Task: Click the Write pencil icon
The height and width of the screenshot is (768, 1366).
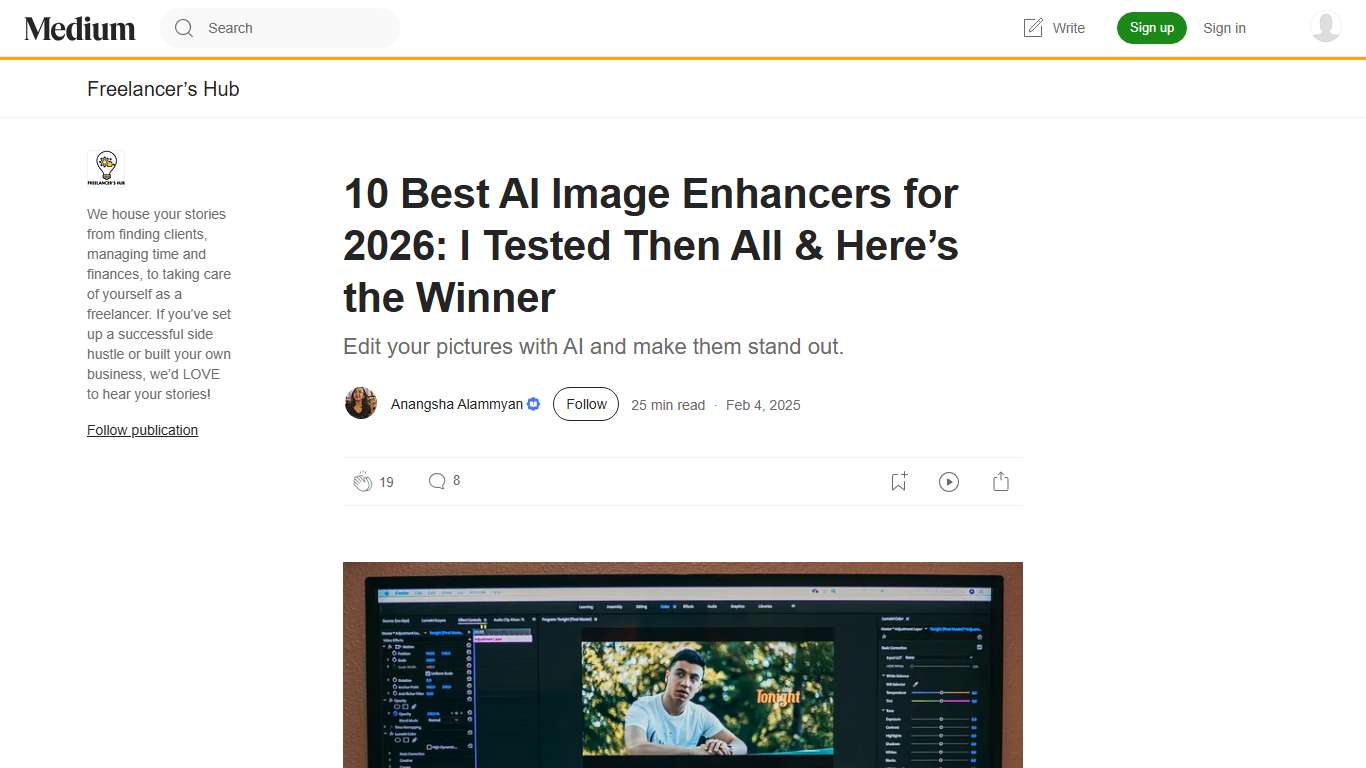Action: pyautogui.click(x=1032, y=28)
